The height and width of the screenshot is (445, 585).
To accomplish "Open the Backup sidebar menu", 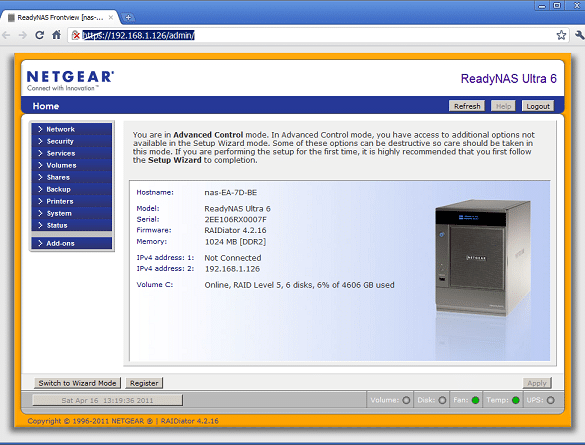I will point(72,189).
